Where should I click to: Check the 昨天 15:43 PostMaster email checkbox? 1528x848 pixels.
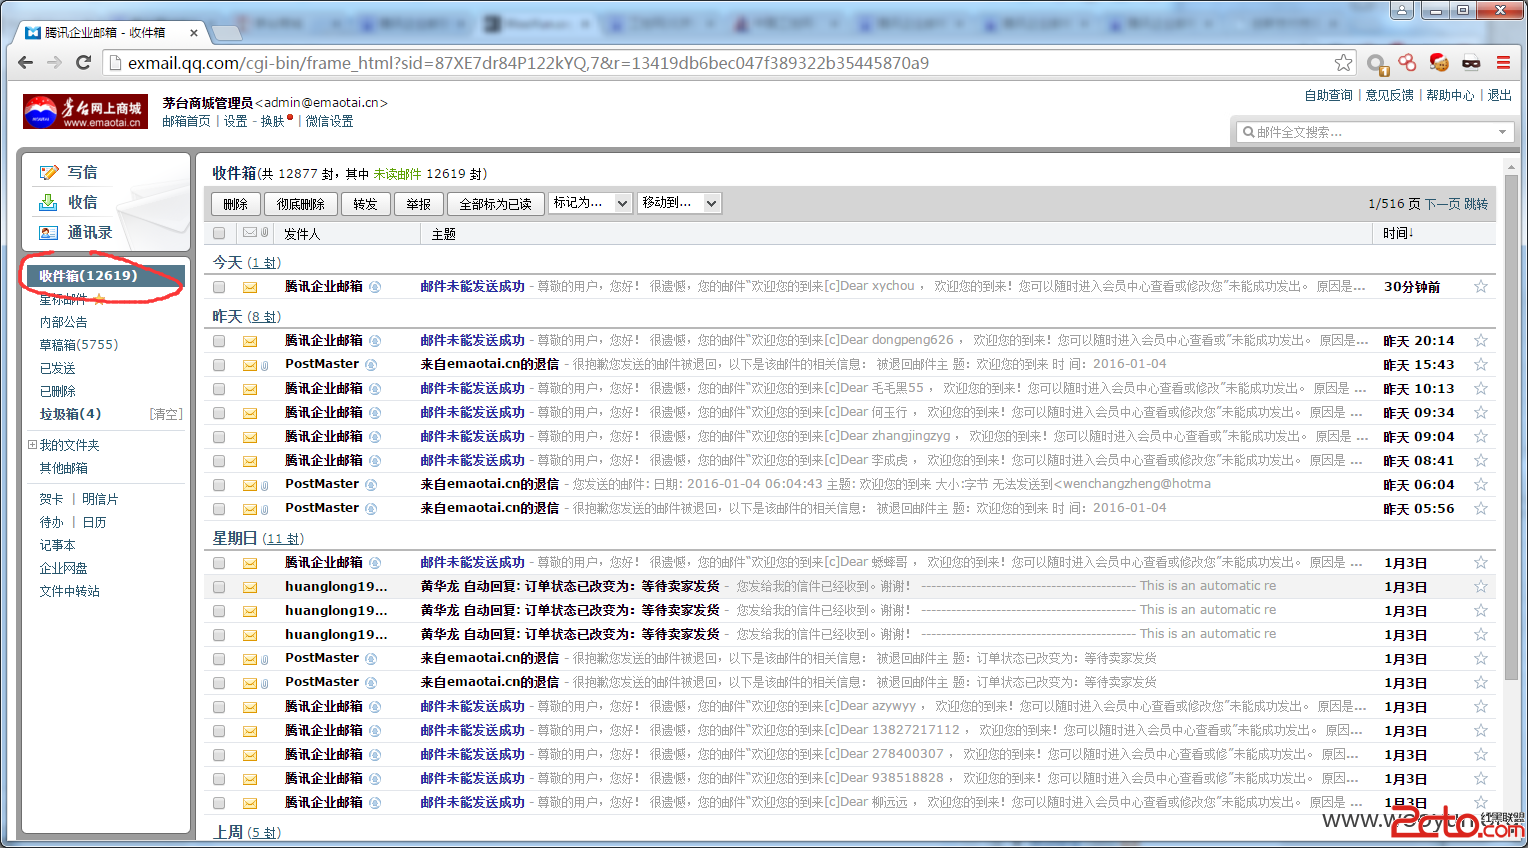coord(219,365)
